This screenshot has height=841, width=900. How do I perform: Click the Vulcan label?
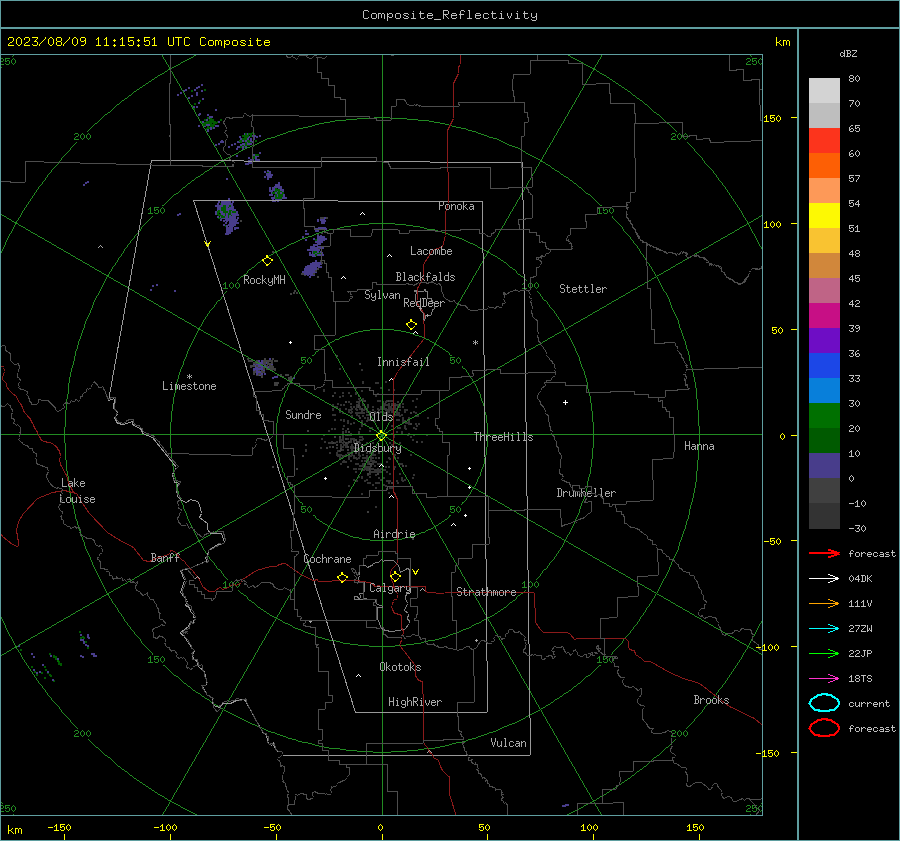pyautogui.click(x=508, y=743)
